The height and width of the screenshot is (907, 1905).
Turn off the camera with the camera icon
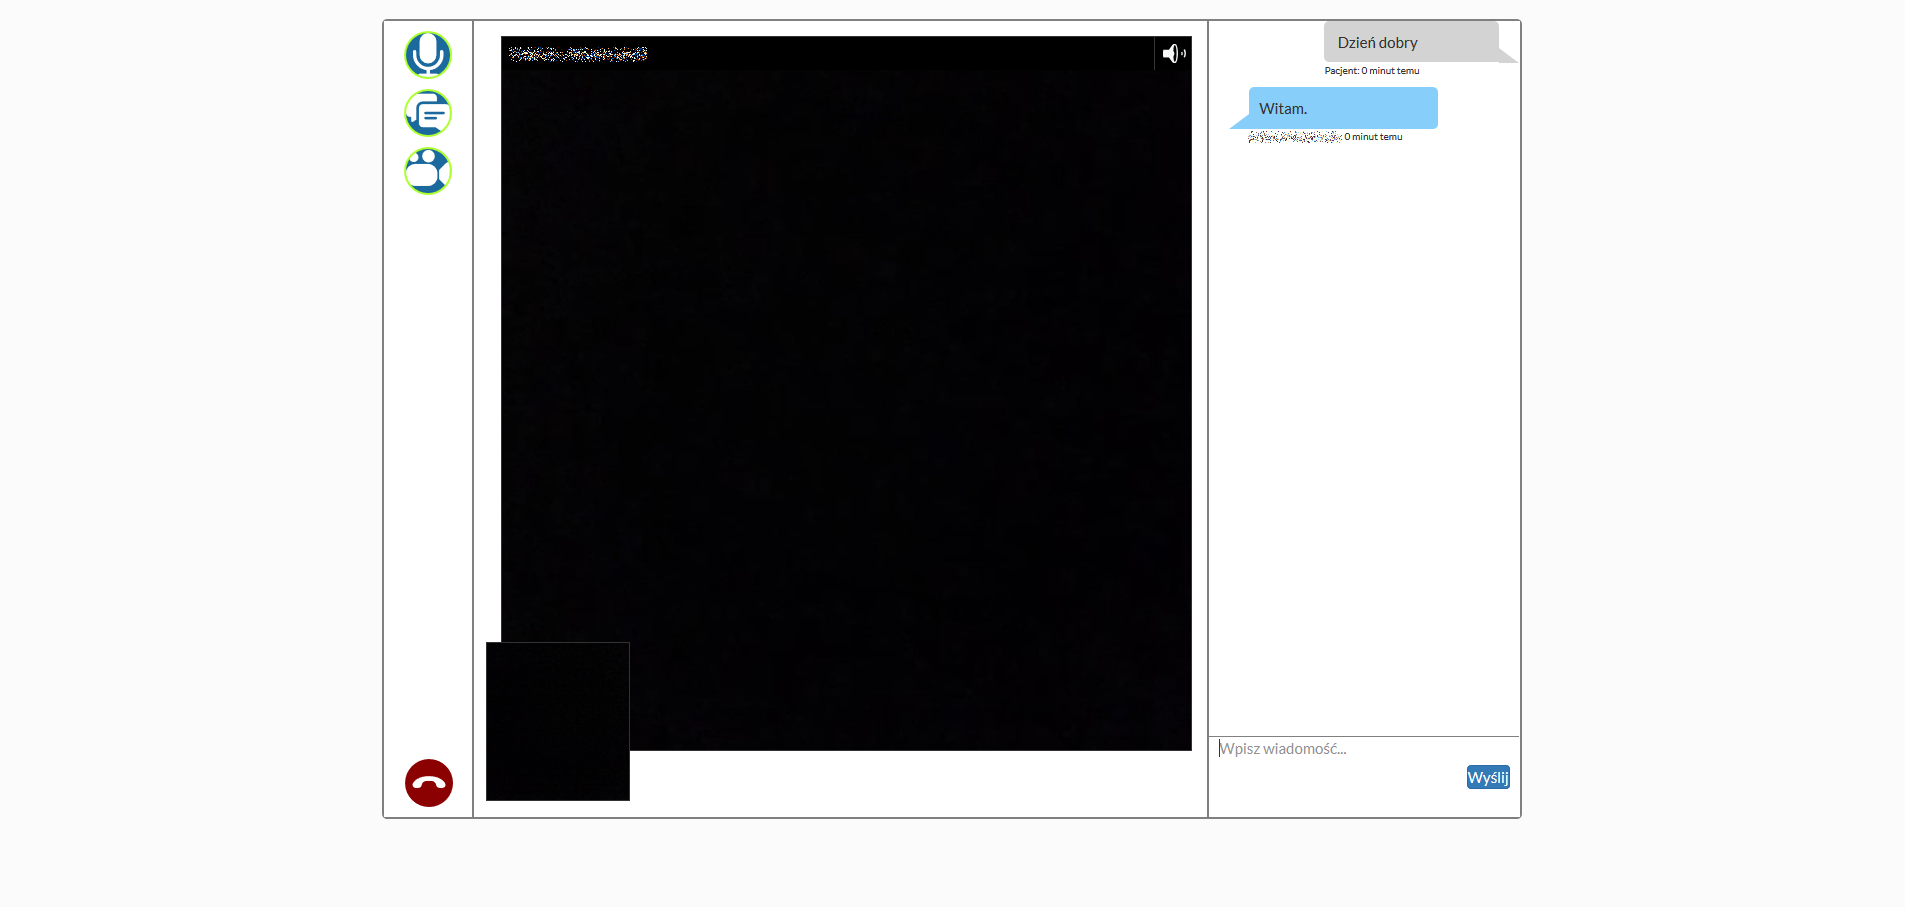tap(428, 171)
